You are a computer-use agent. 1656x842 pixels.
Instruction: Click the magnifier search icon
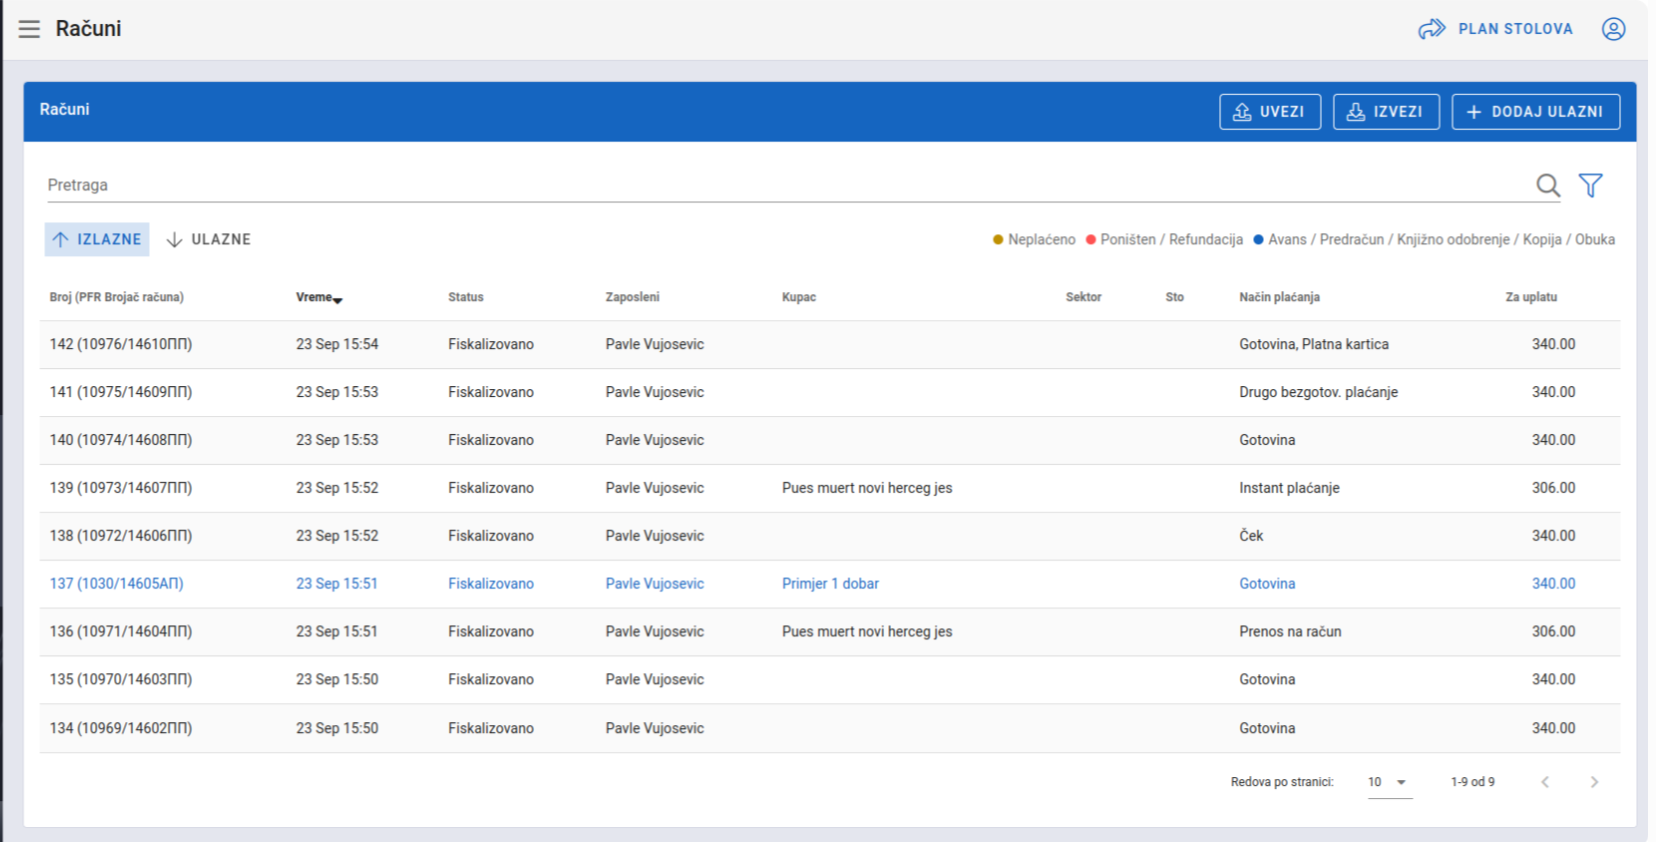(x=1548, y=185)
